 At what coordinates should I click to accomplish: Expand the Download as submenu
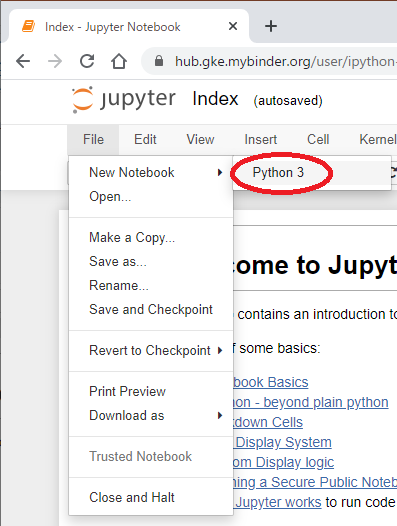tap(151, 416)
